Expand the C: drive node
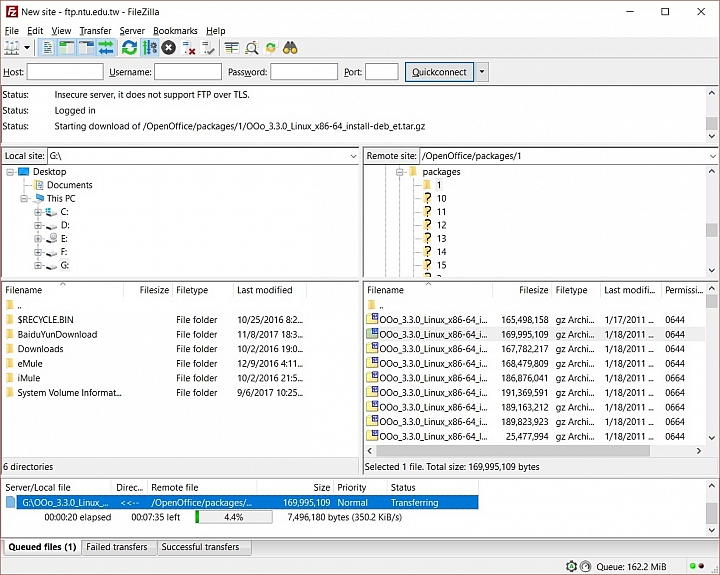 pos(38,212)
